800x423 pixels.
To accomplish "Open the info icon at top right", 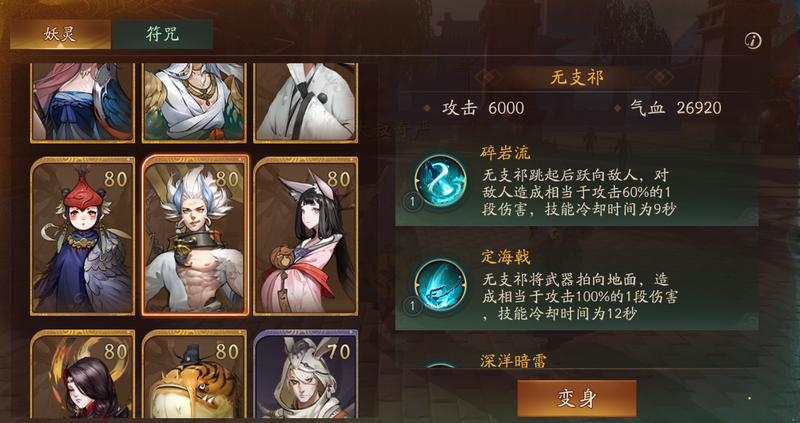I will click(753, 40).
